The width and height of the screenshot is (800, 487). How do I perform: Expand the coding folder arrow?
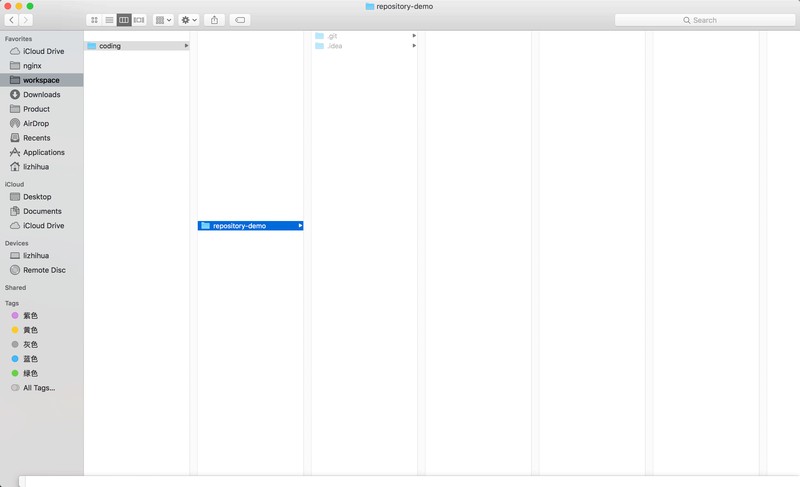(x=186, y=46)
